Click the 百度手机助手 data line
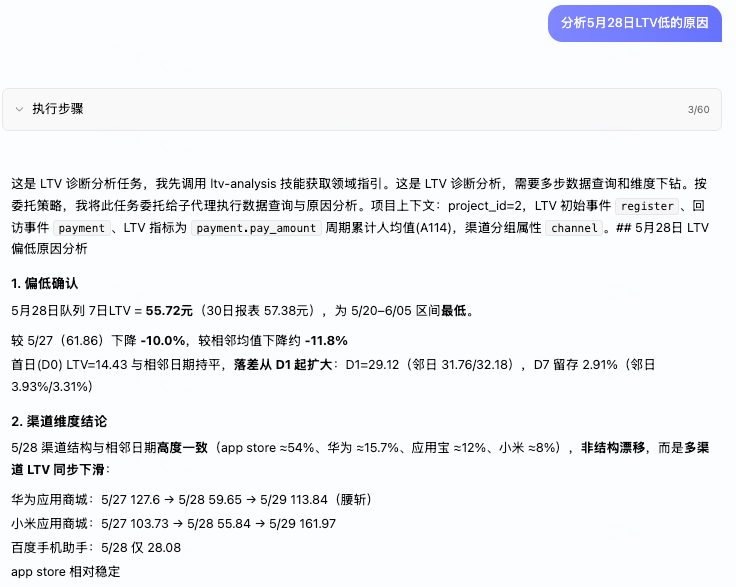This screenshot has width=736, height=587. [96, 548]
